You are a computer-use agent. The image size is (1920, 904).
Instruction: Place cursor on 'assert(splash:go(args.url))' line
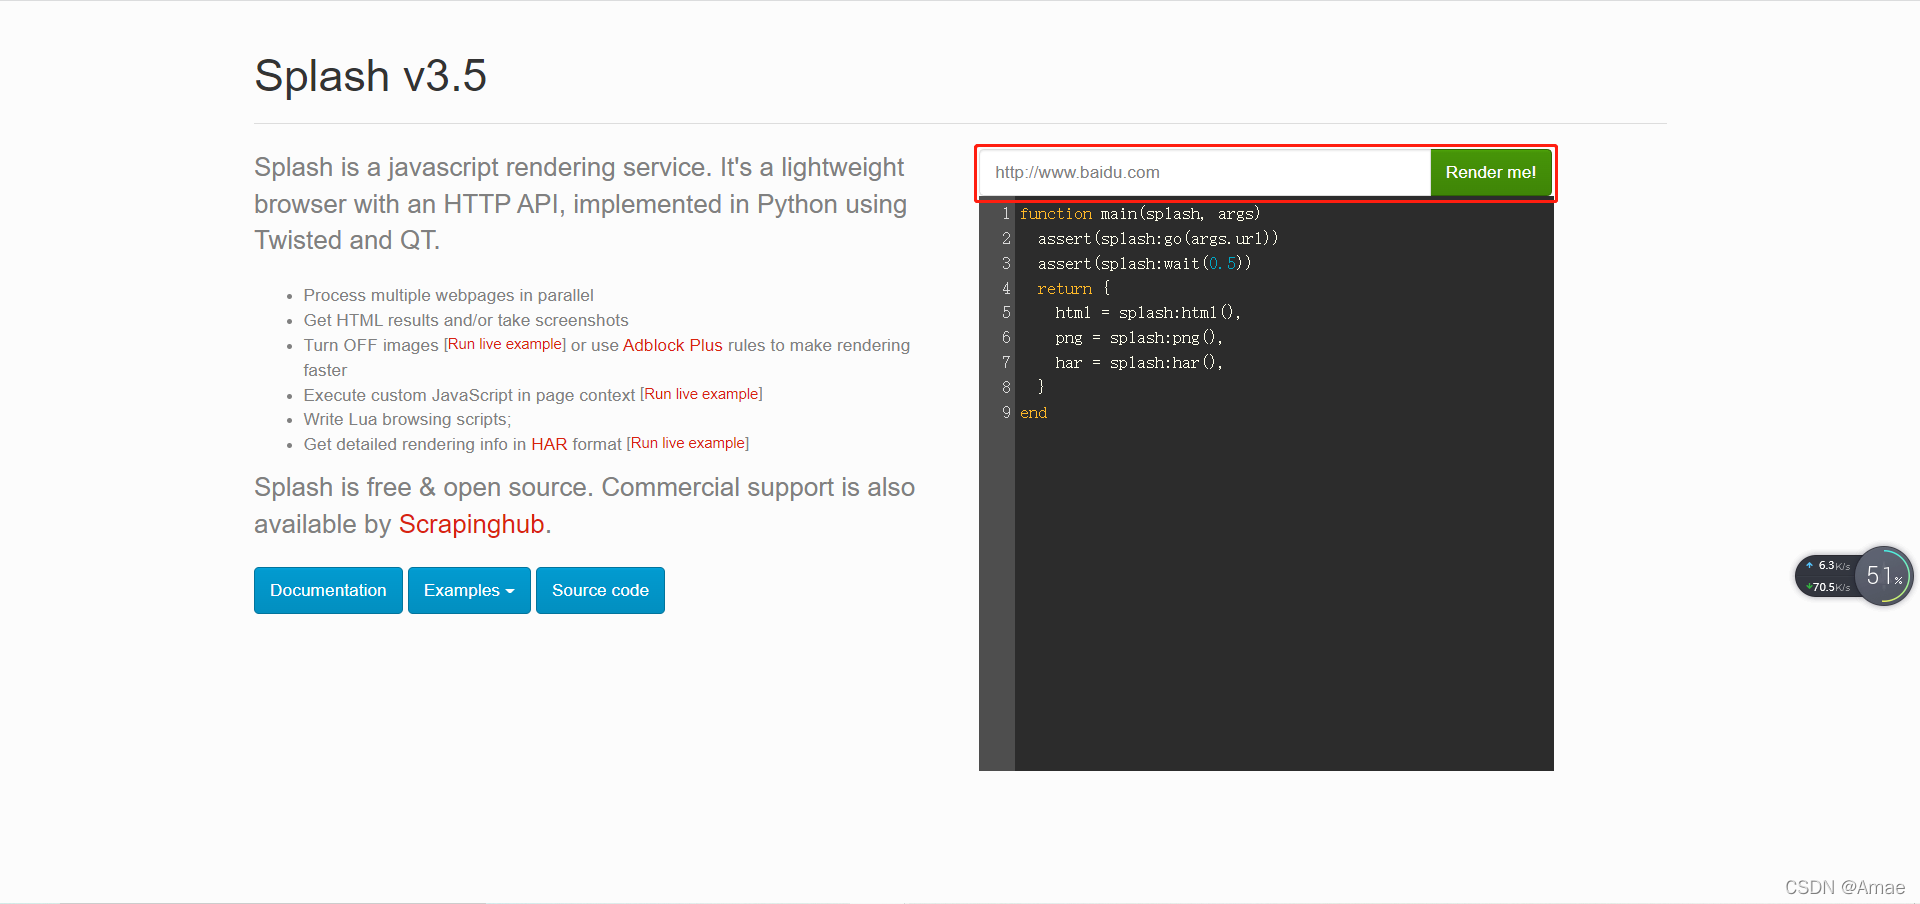[x=1158, y=239]
